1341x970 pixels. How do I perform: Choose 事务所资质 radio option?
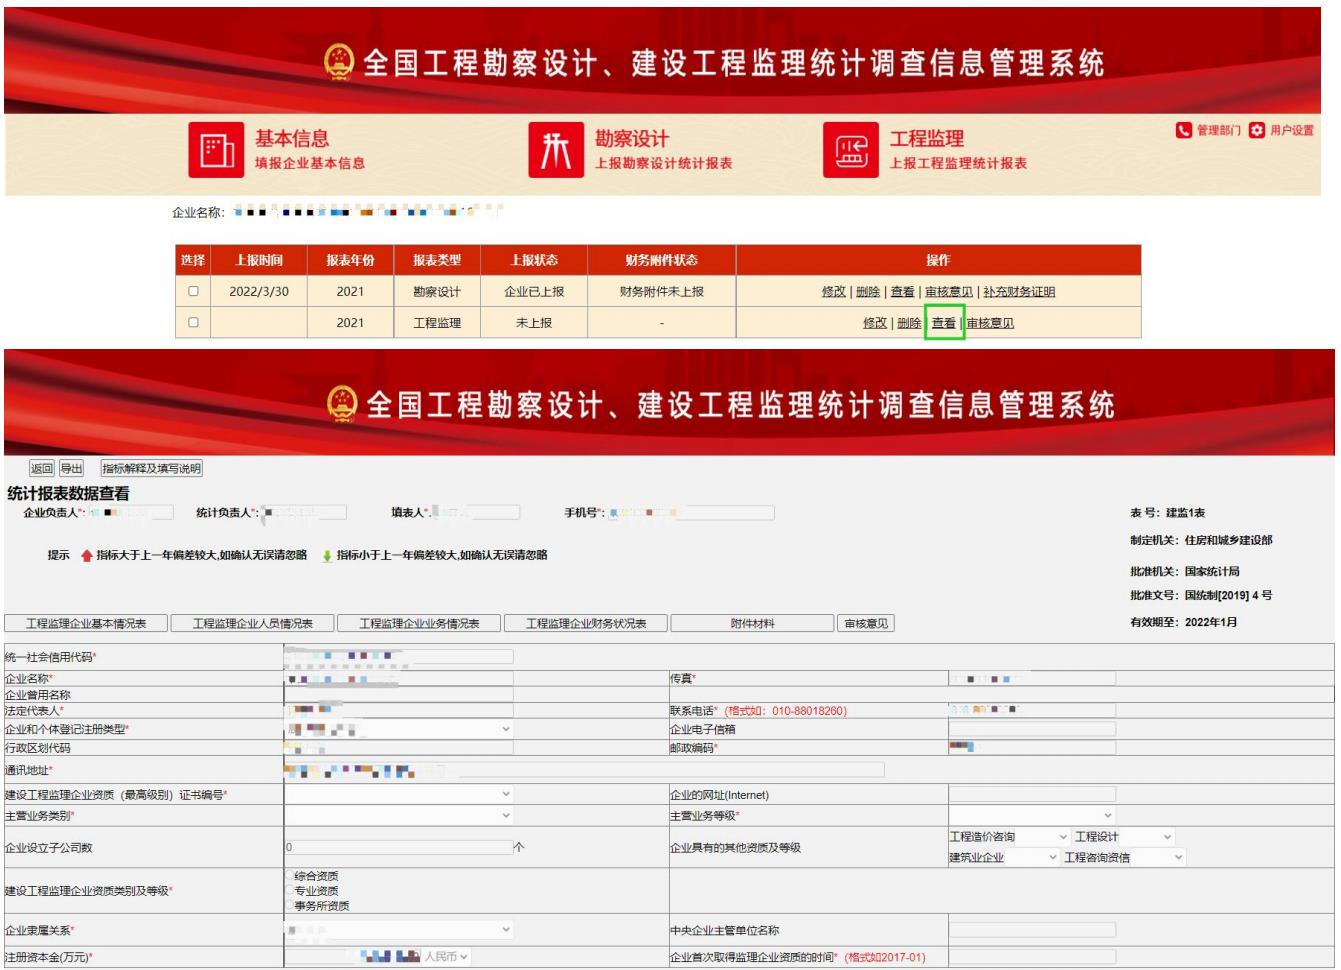(x=290, y=906)
